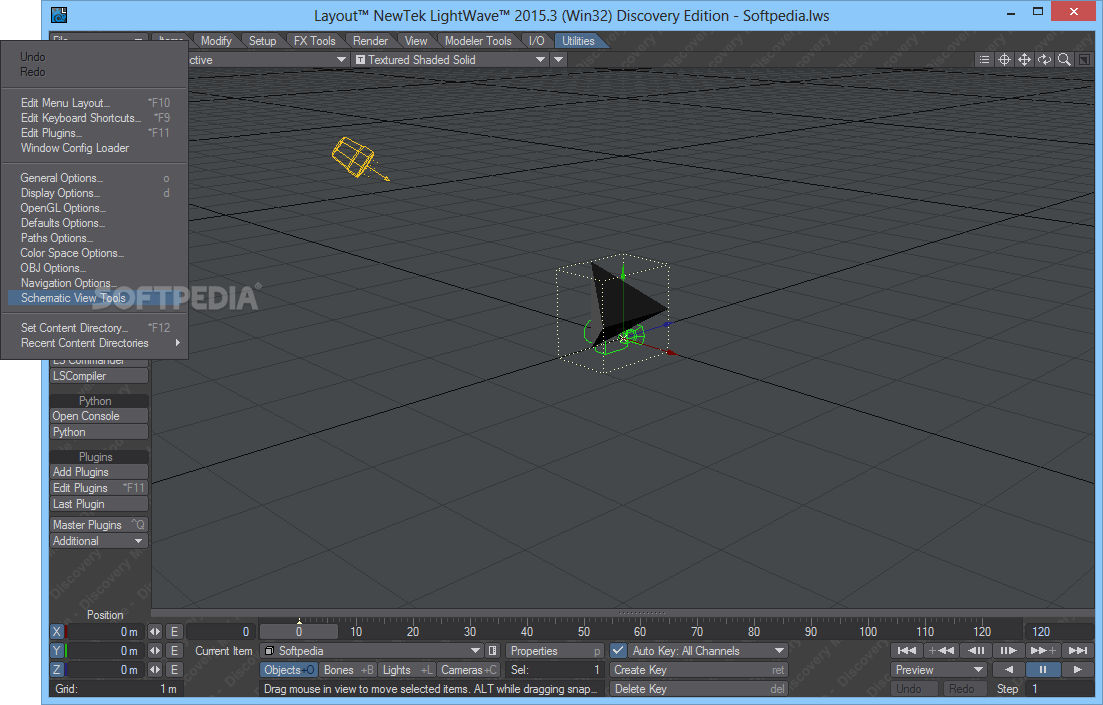Image resolution: width=1103 pixels, height=705 pixels.
Task: Expand Recent Content Directories submenu
Action: tap(94, 343)
